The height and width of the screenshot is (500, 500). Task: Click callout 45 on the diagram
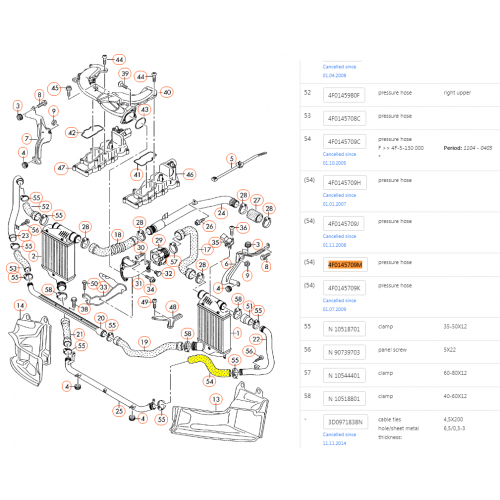(x=55, y=88)
